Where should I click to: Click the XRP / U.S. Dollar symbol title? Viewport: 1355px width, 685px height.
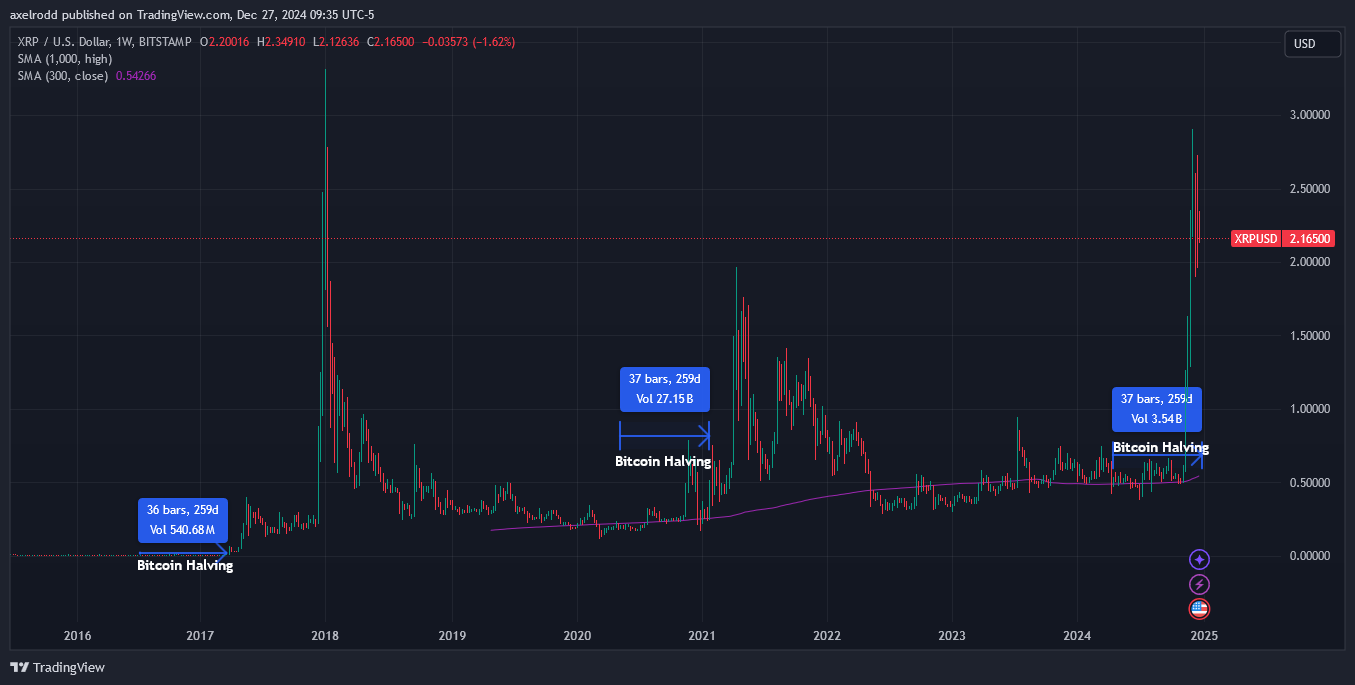[105, 42]
